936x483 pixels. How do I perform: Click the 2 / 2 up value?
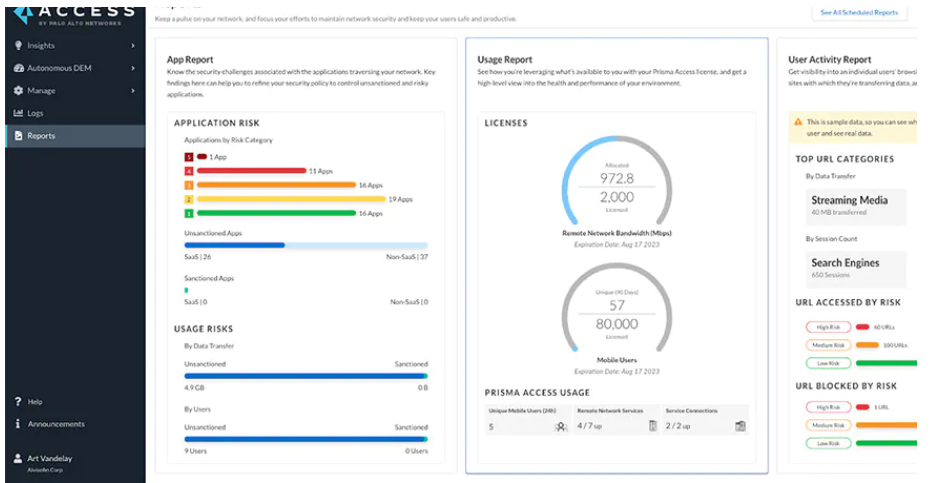pyautogui.click(x=678, y=426)
